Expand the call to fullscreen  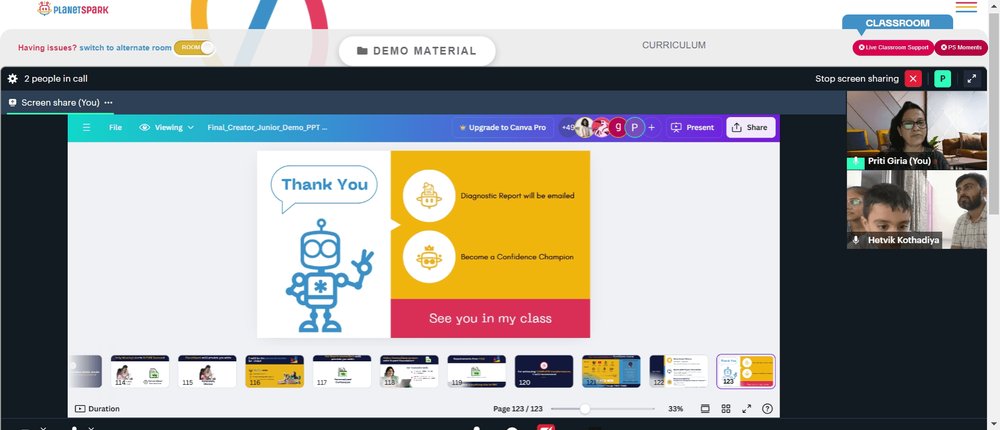click(972, 79)
